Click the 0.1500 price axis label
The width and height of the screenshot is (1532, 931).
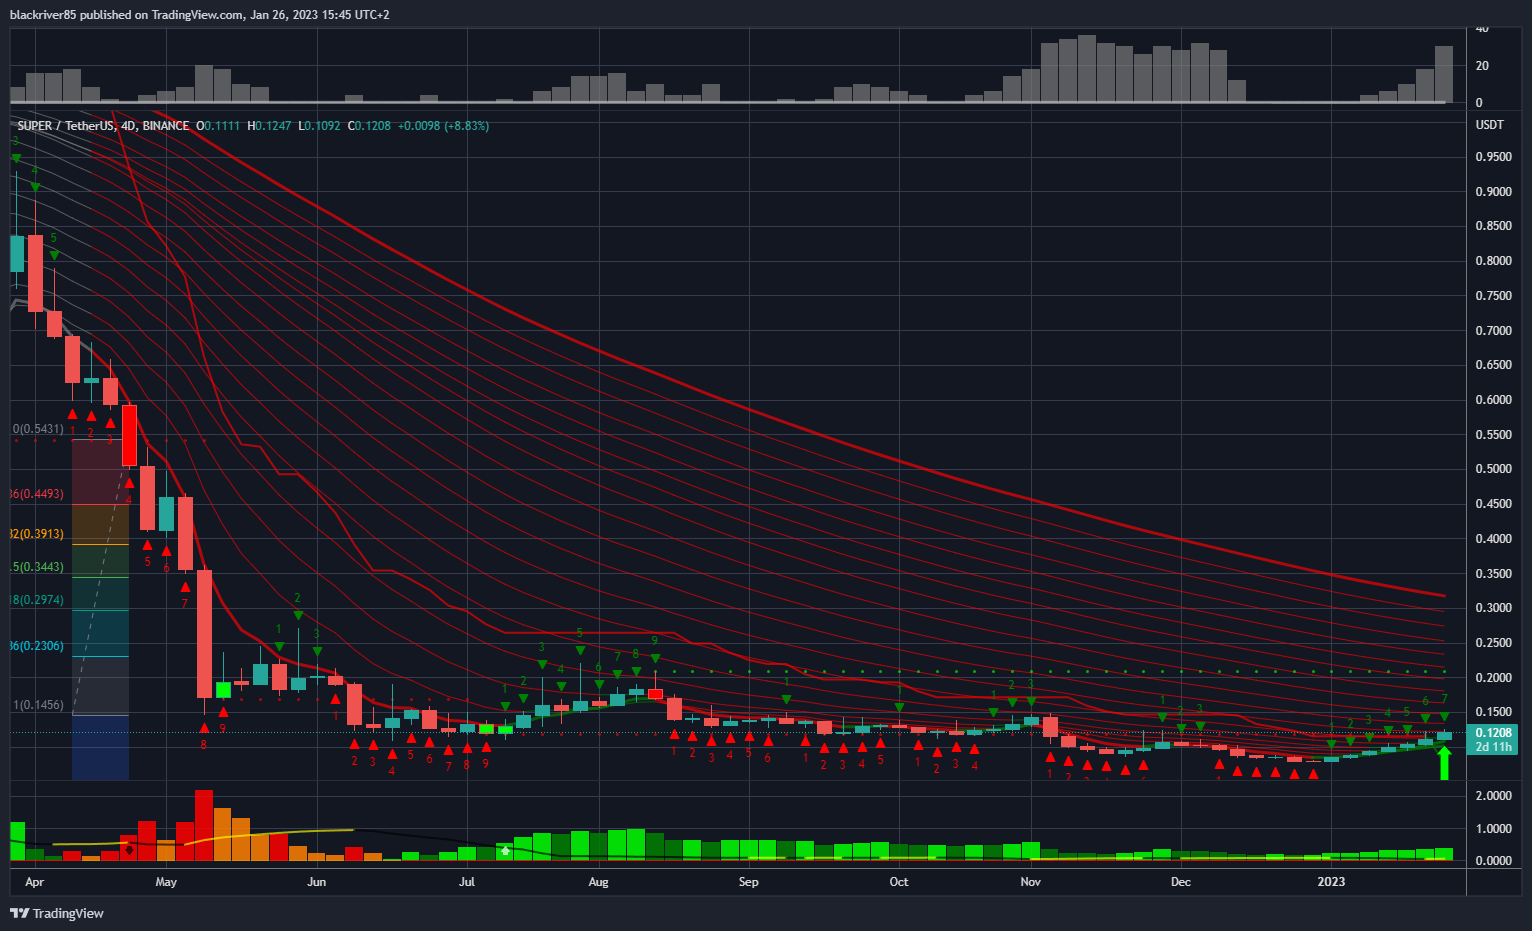(x=1494, y=712)
